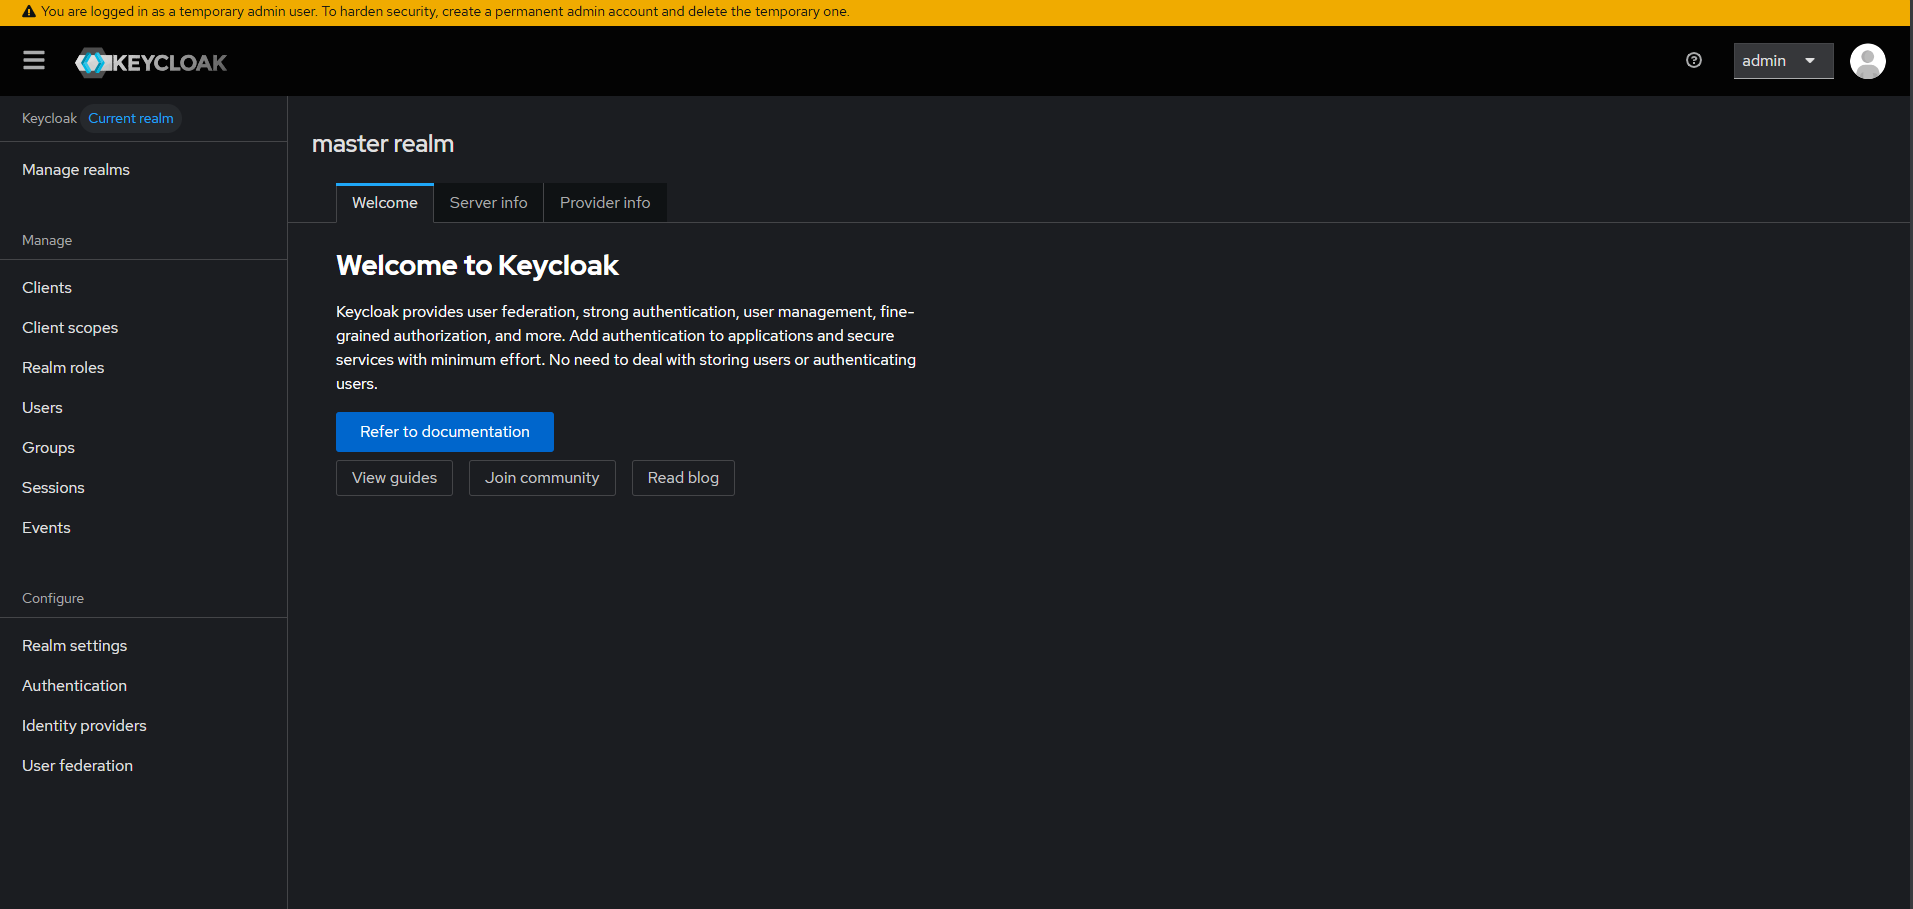Click the warning icon in banner
The height and width of the screenshot is (909, 1913).
28,12
